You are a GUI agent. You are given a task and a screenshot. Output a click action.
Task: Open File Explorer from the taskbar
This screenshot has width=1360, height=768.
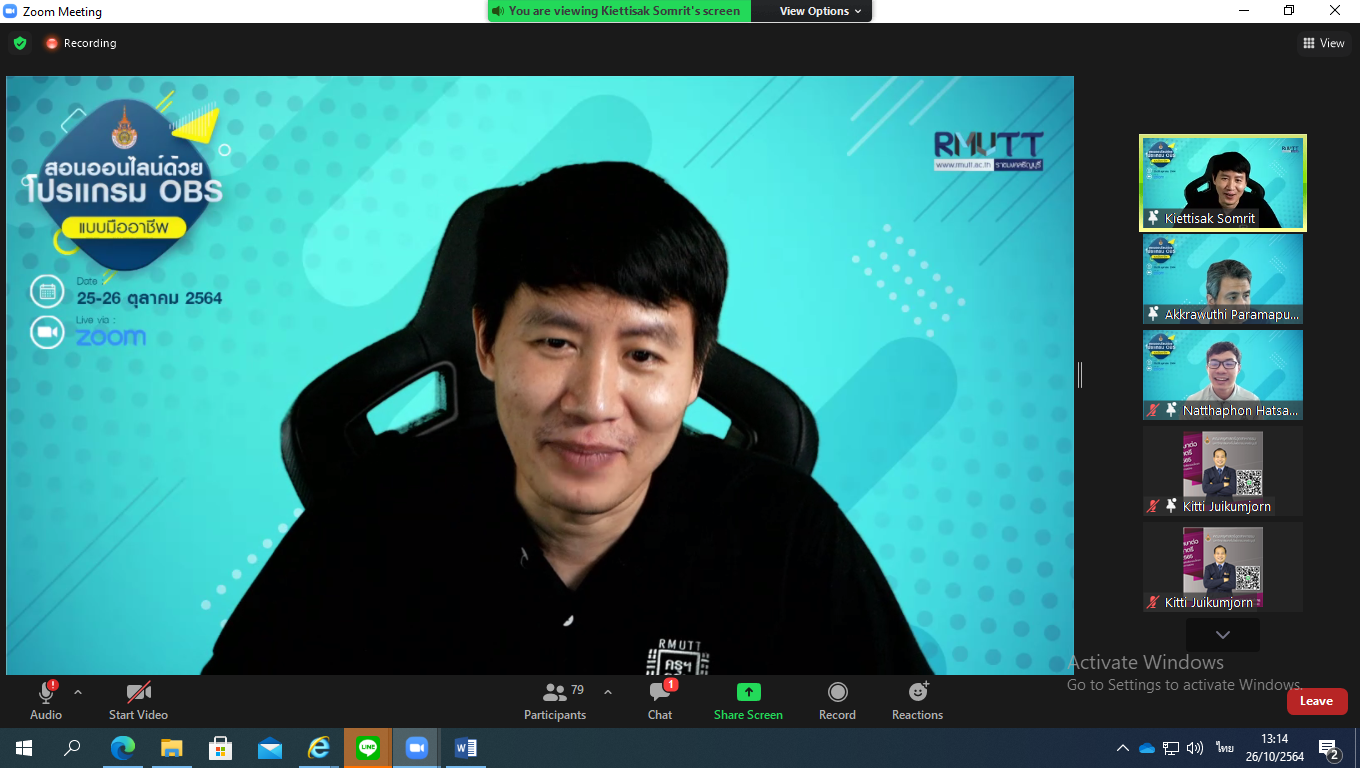(172, 748)
